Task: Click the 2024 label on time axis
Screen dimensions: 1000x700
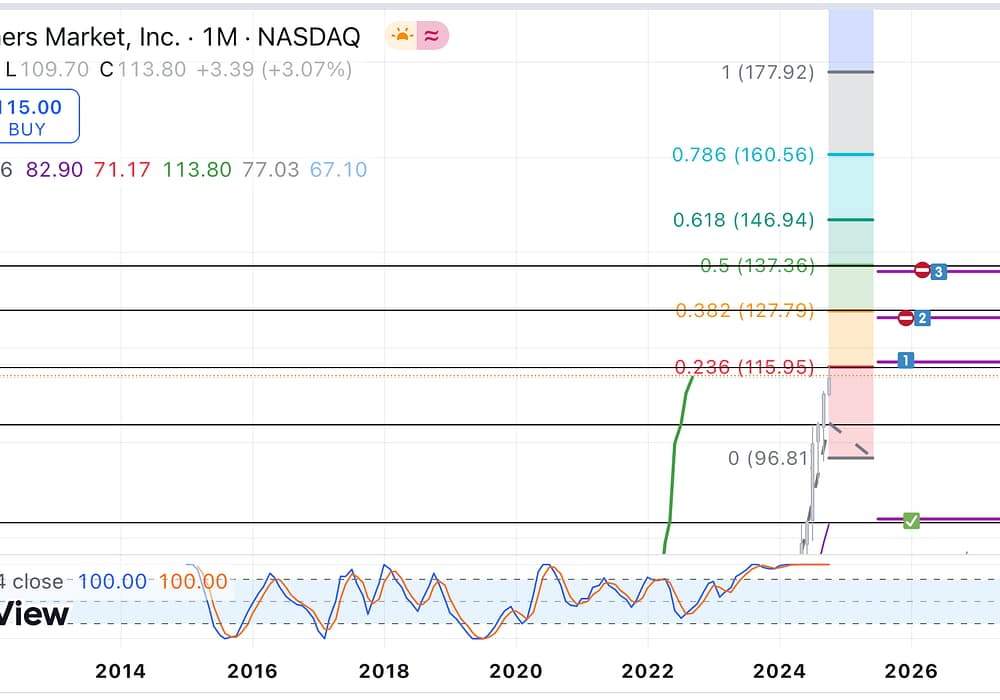Action: pyautogui.click(x=780, y=671)
